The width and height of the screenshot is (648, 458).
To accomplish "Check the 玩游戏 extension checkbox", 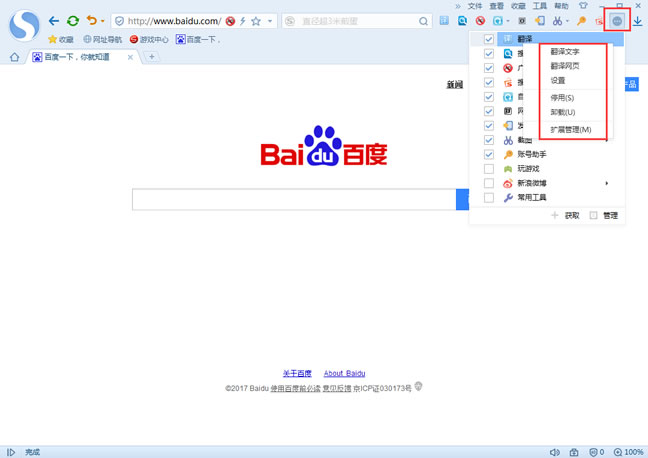I will (488, 169).
